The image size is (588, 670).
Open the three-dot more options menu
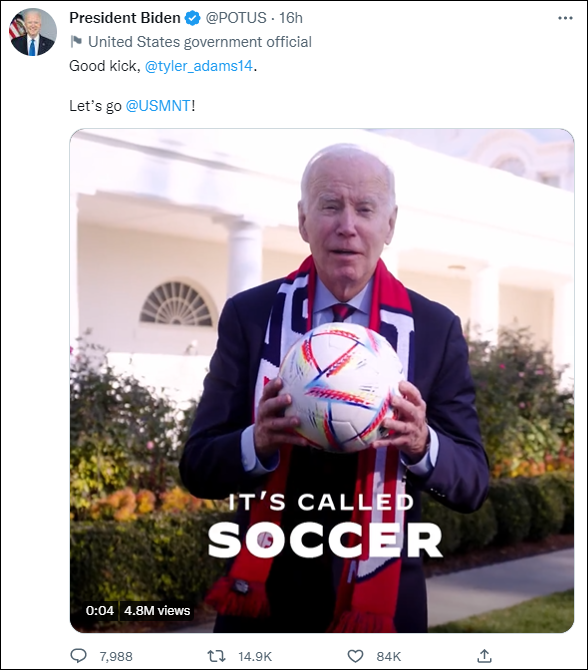coord(565,18)
